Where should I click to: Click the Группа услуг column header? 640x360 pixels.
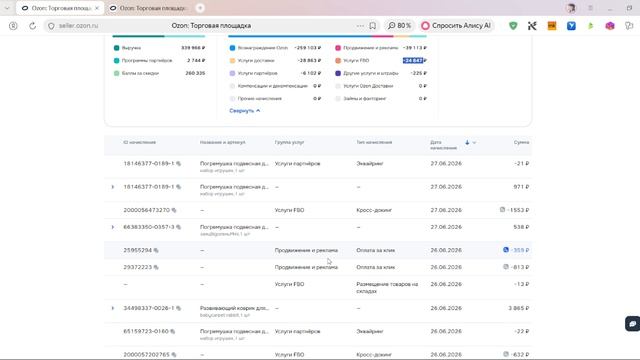tap(289, 142)
